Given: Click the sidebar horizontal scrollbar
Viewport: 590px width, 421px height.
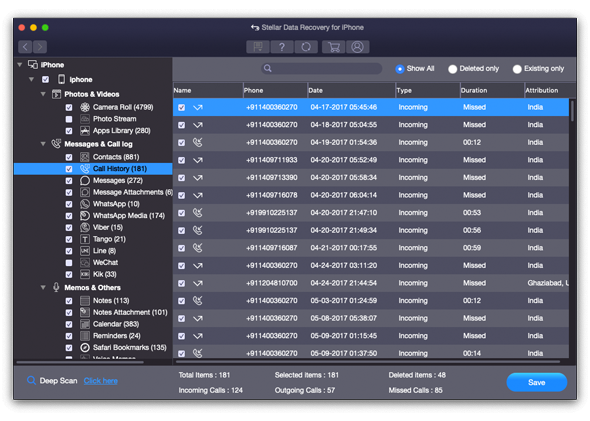Looking at the screenshot, I should (x=80, y=362).
